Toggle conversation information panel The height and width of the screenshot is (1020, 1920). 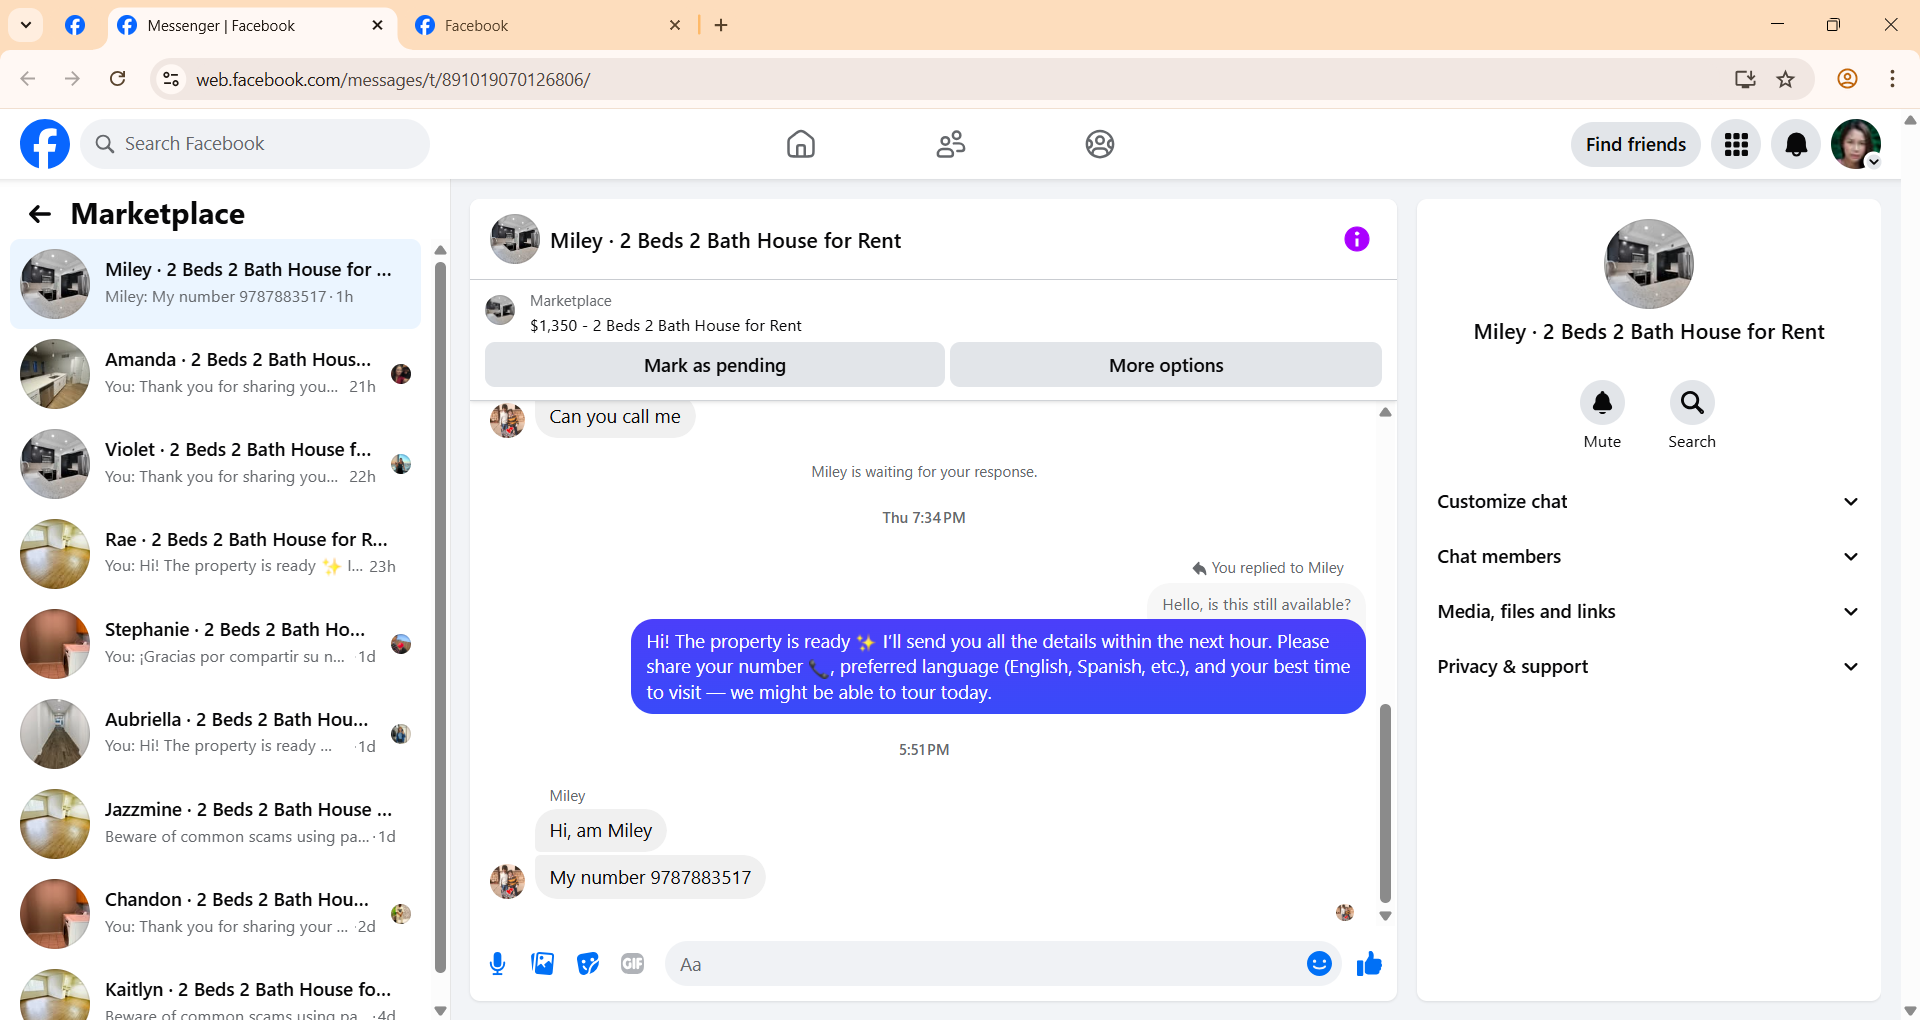tap(1356, 239)
